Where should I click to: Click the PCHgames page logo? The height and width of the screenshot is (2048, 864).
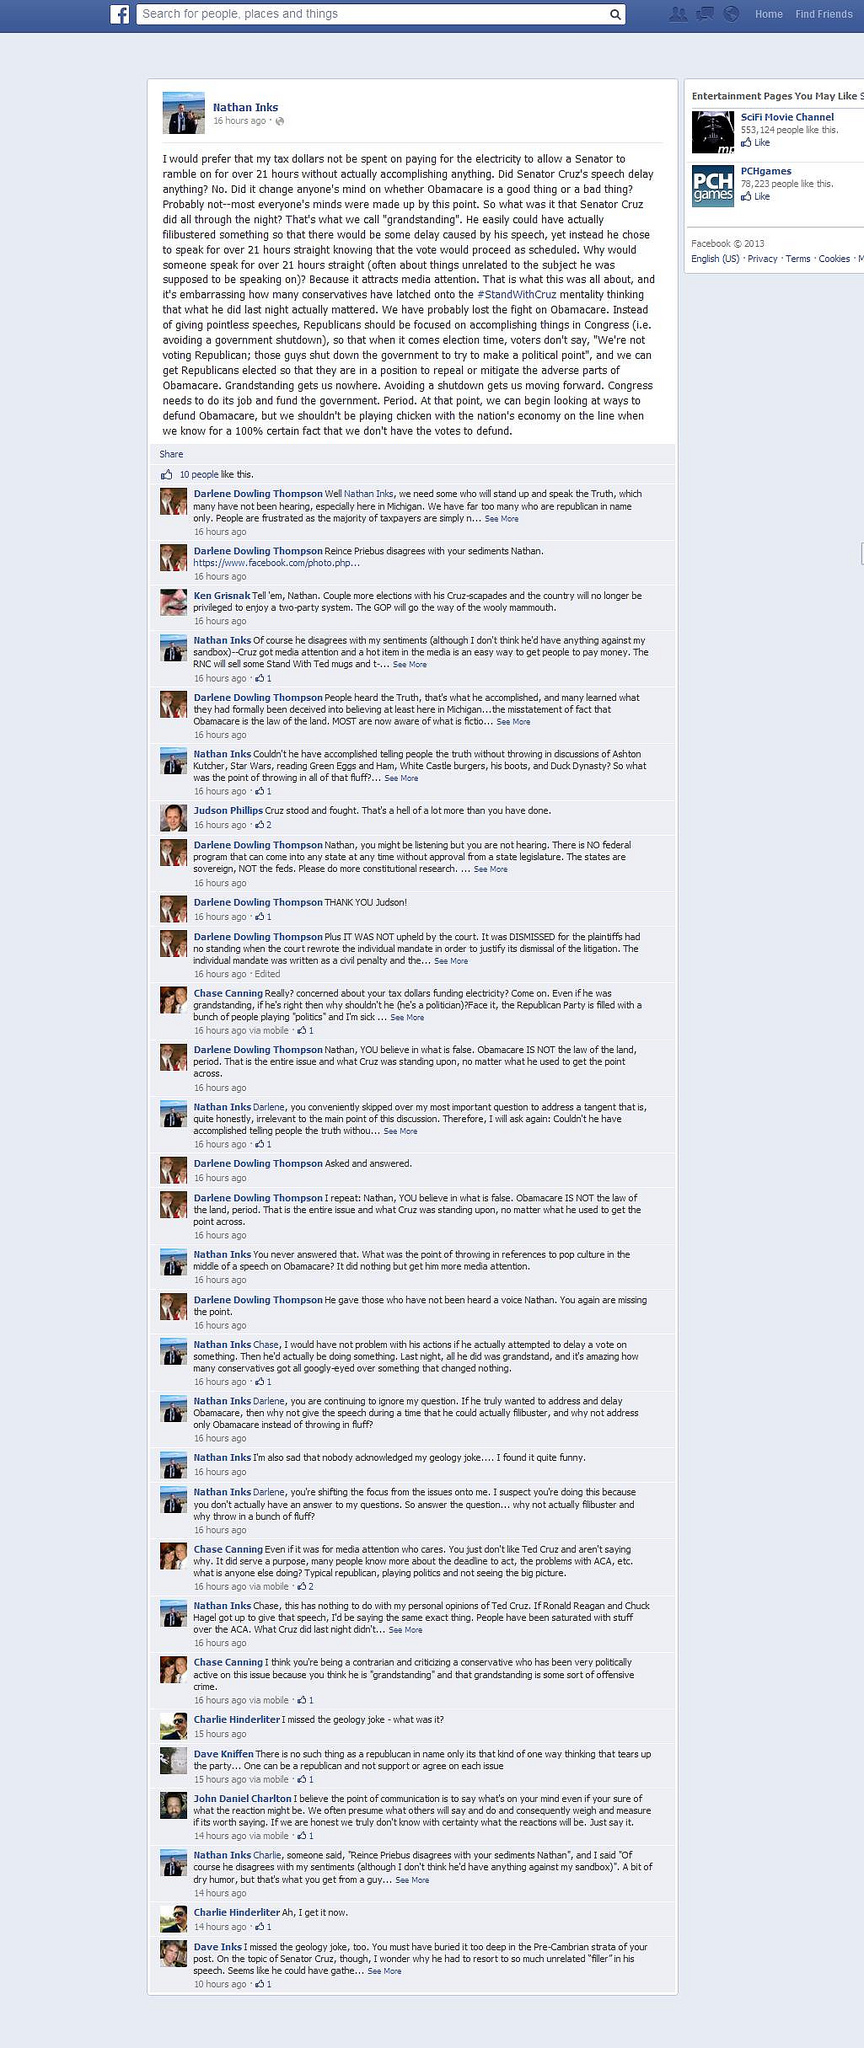(712, 185)
